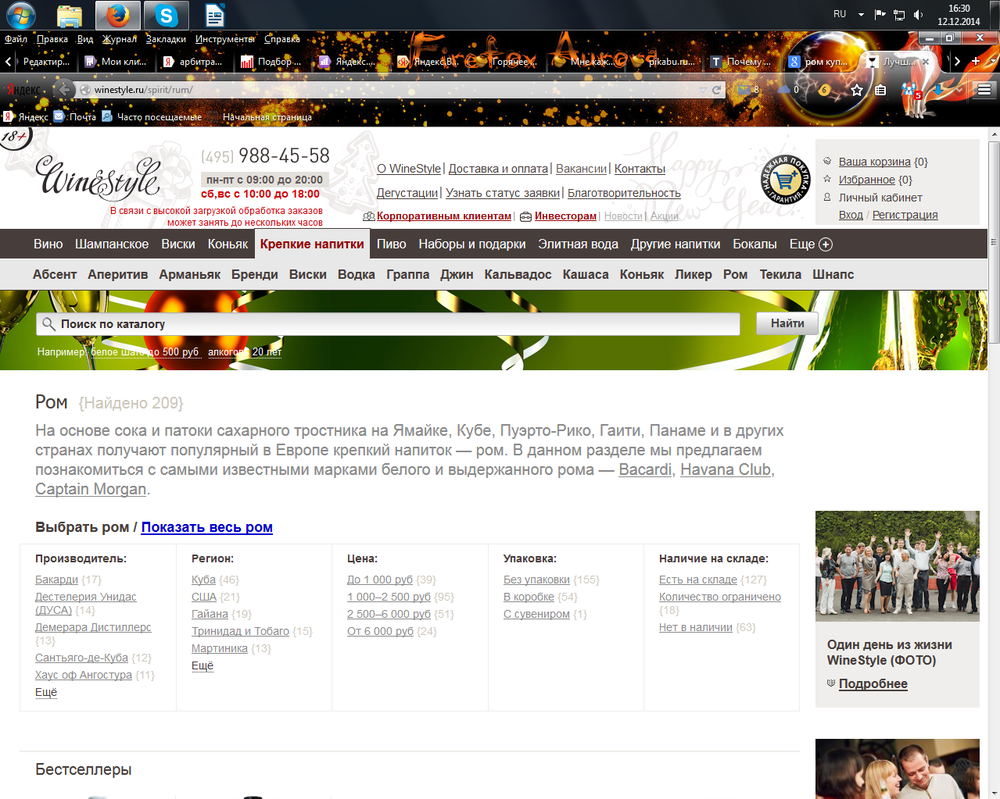1000x799 pixels.
Task: Filter by 'Есть на складе'
Action: pyautogui.click(x=698, y=580)
